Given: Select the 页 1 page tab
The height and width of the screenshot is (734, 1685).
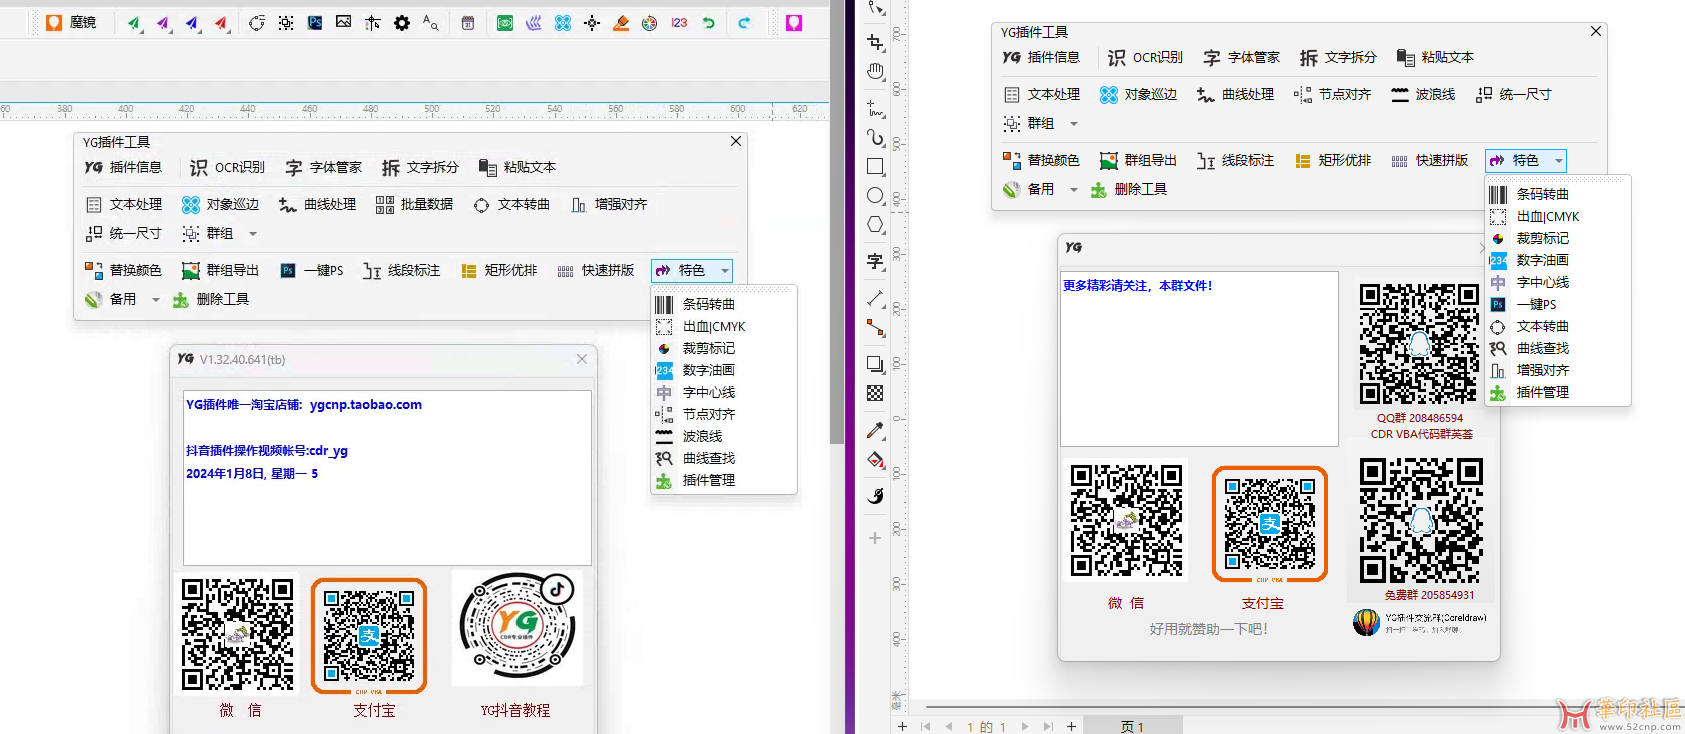Looking at the screenshot, I should tap(1132, 727).
